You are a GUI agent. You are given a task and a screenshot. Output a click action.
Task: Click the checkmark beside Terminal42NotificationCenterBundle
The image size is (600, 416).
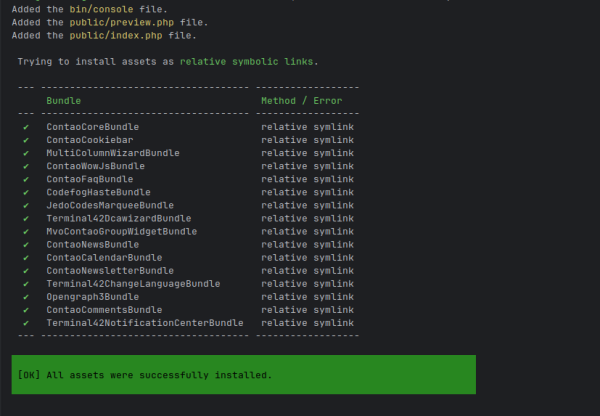click(x=26, y=323)
